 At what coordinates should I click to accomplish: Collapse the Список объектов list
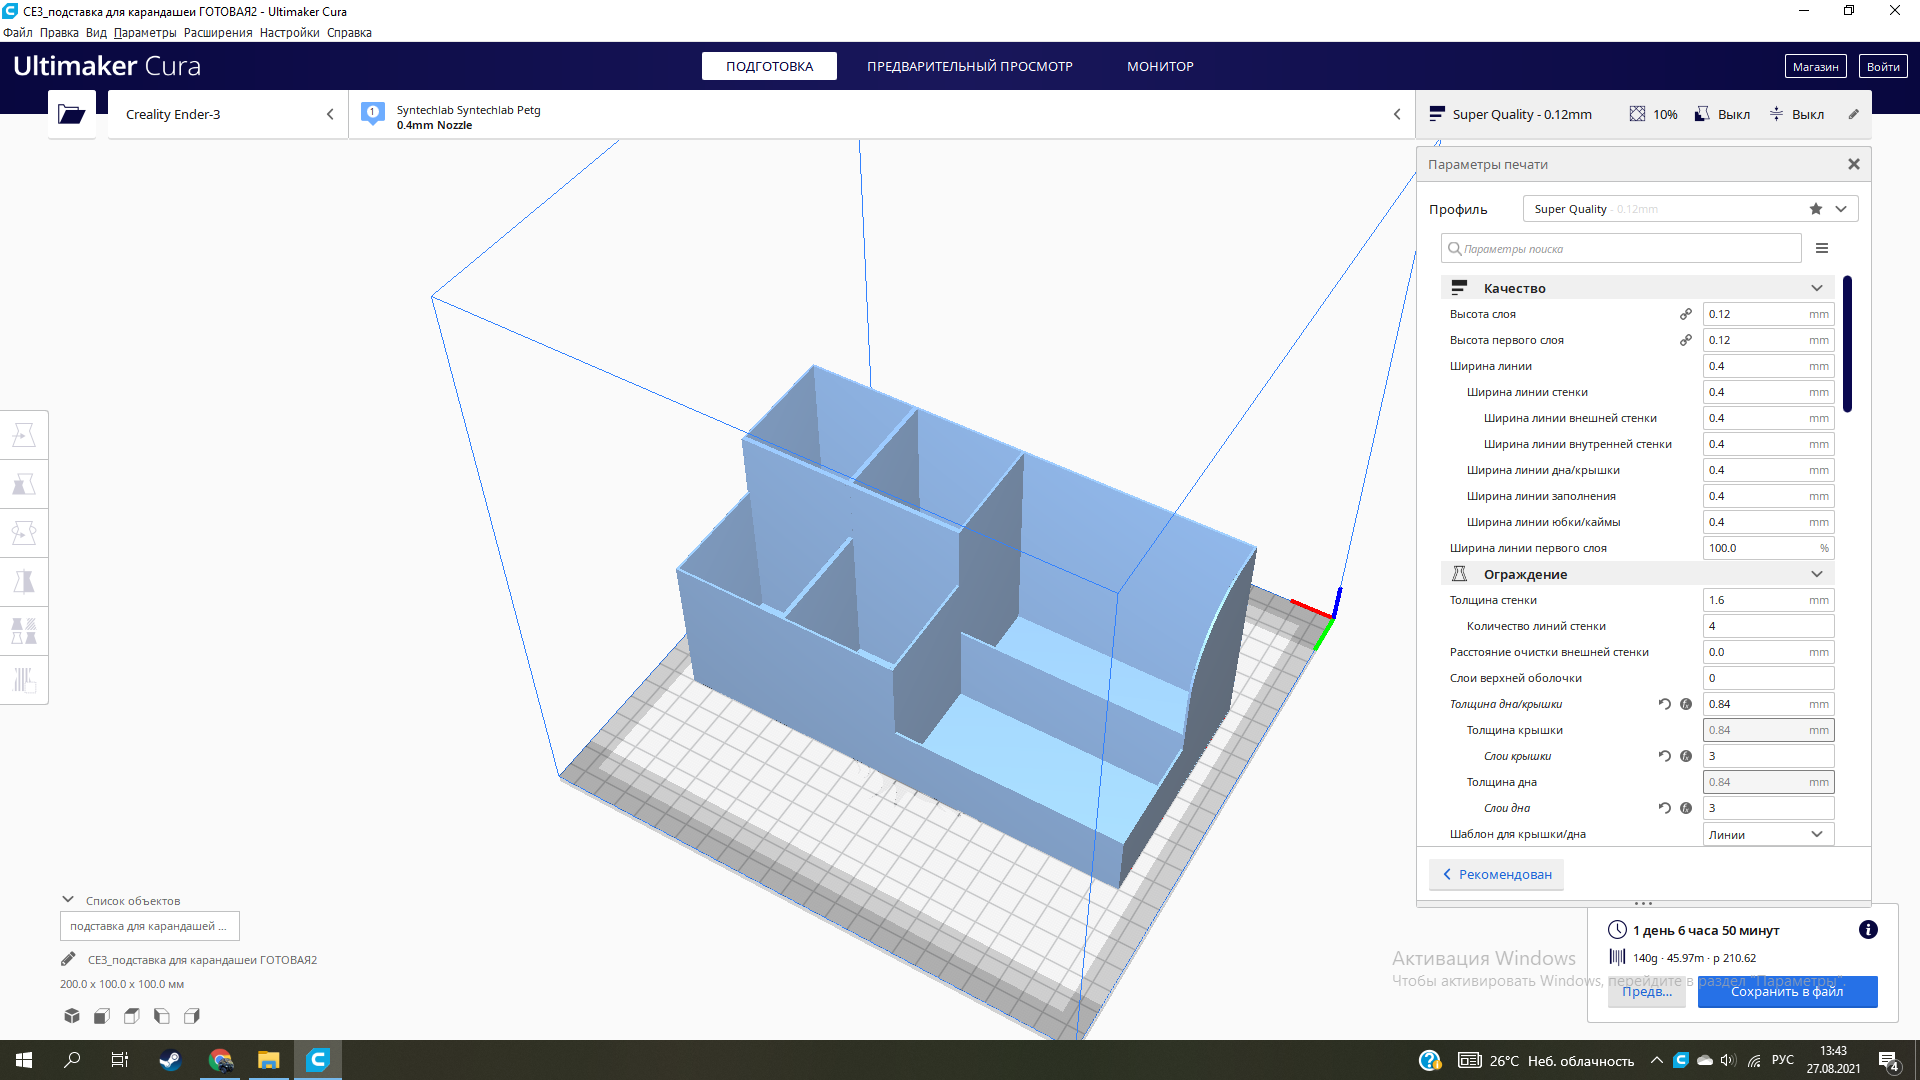(x=68, y=900)
